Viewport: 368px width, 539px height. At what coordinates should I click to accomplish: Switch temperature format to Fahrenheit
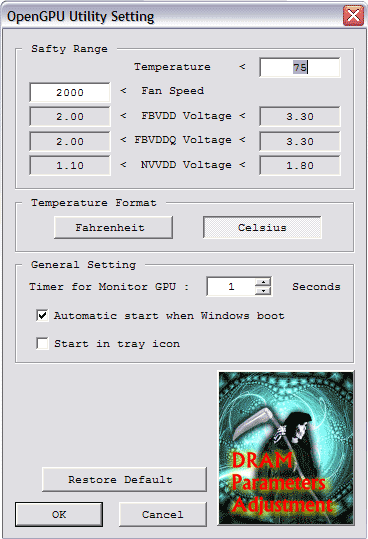pos(113,227)
